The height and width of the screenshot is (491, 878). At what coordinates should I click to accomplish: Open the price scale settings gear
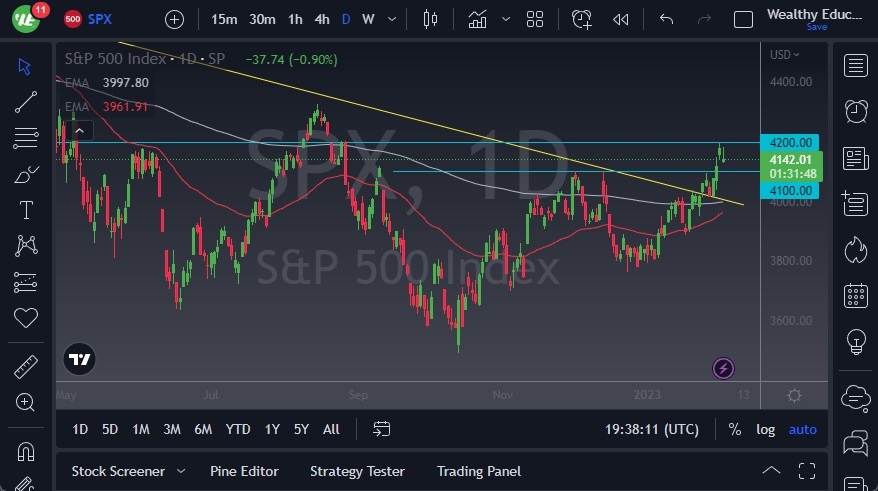[x=794, y=395]
